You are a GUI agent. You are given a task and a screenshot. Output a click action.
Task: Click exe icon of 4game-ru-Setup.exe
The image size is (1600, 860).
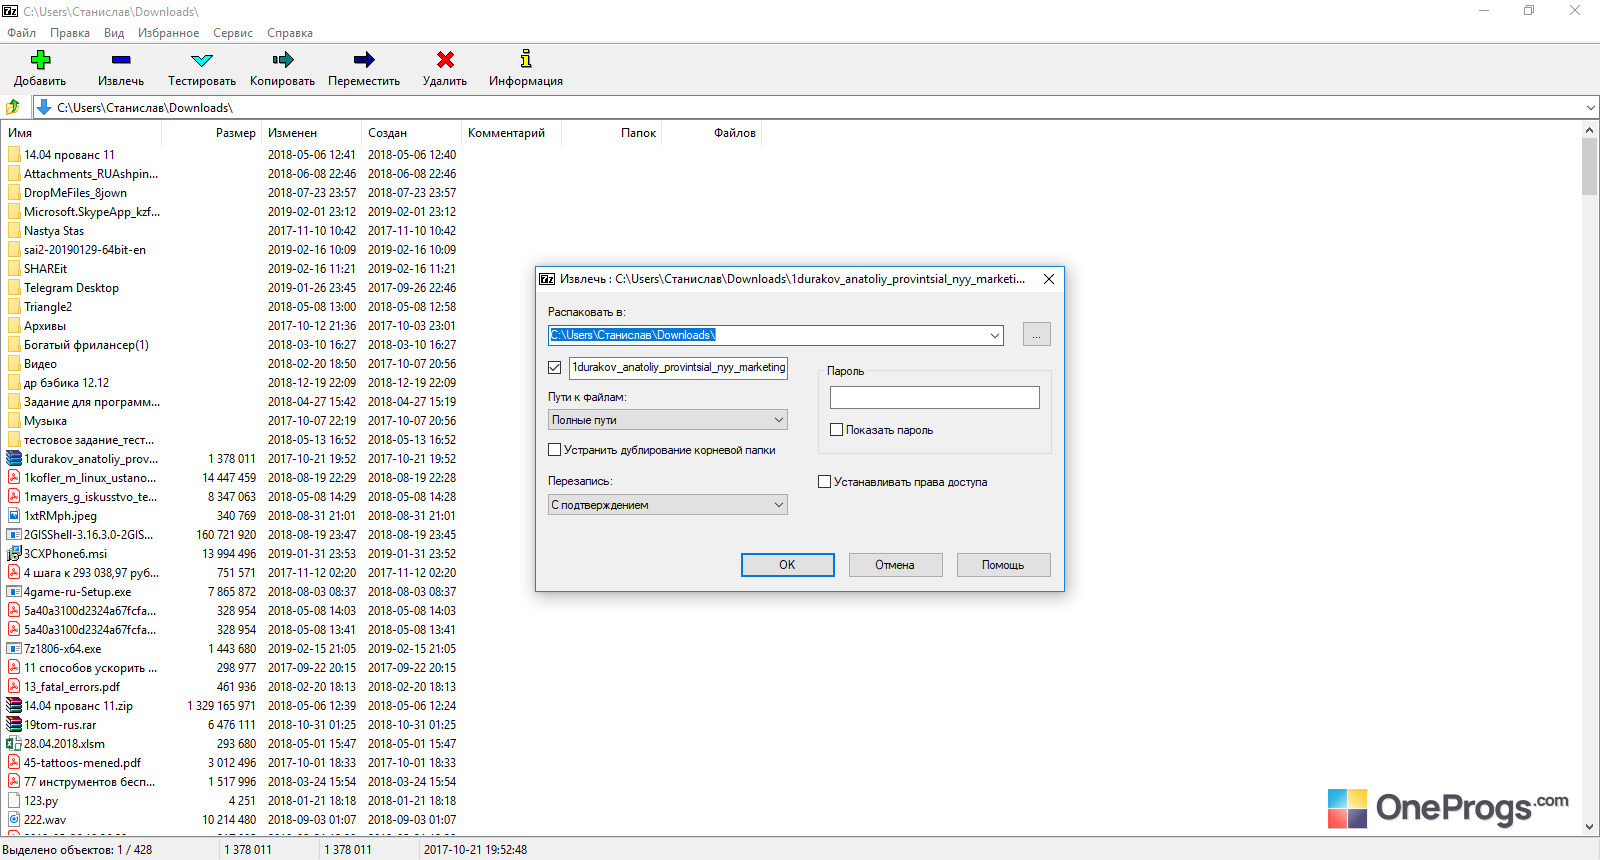tap(14, 592)
